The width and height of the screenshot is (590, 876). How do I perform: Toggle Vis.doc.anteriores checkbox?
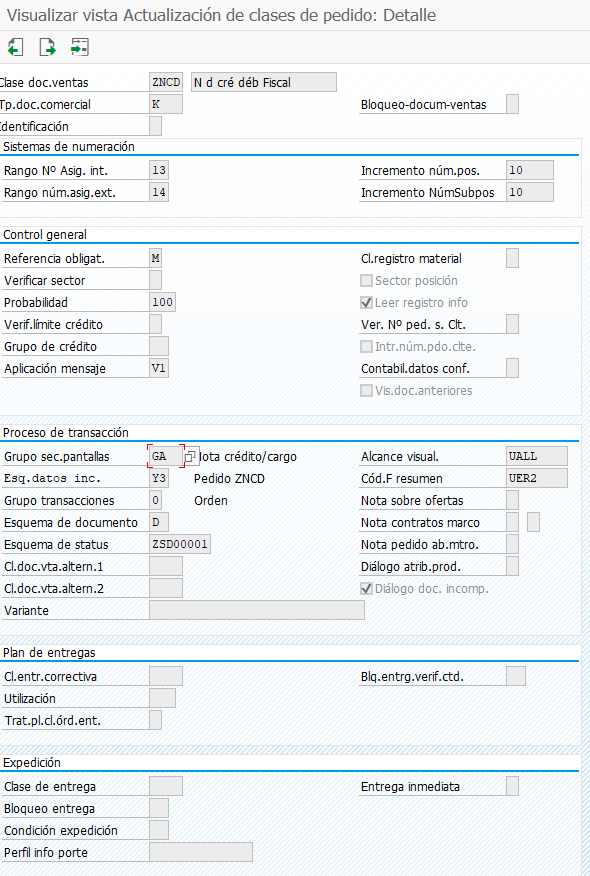[367, 391]
